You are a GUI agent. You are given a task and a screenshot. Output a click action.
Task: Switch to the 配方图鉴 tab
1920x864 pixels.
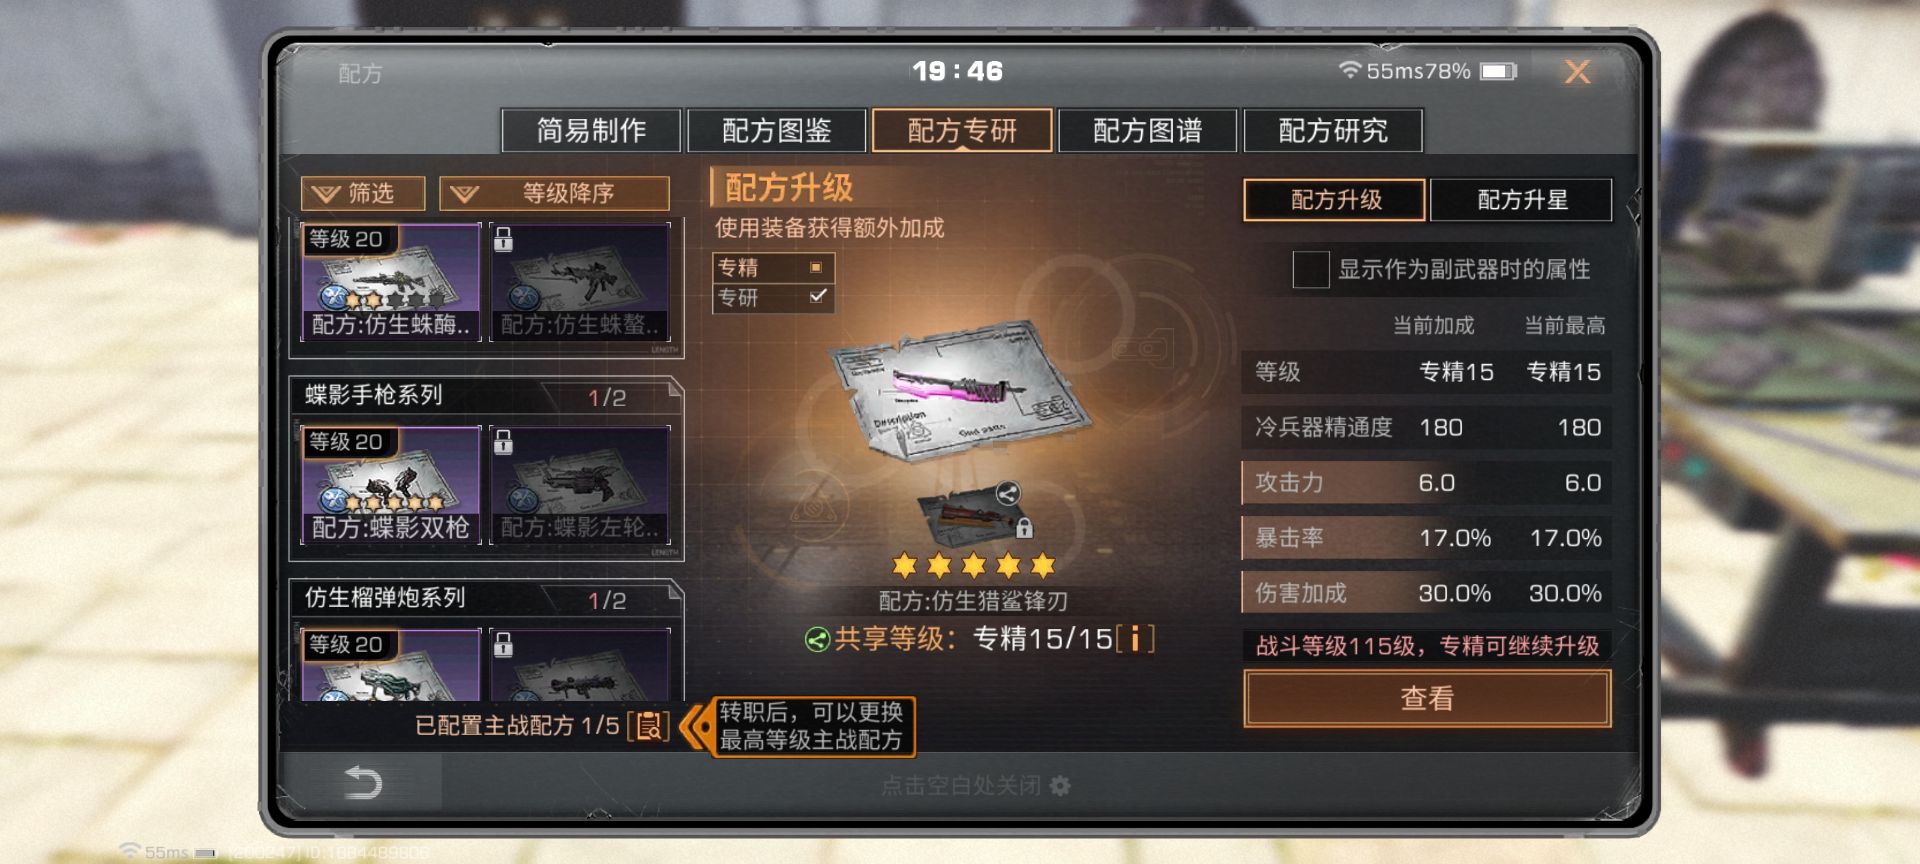coord(777,130)
